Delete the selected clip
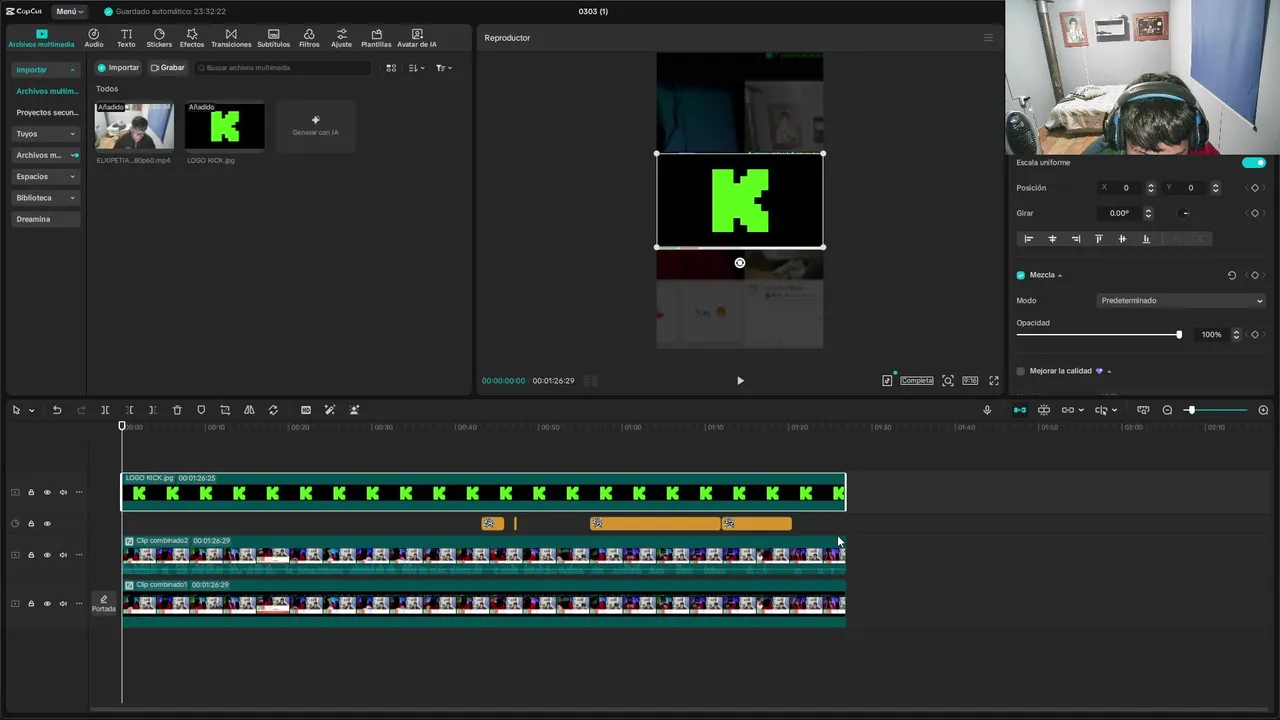 [177, 410]
